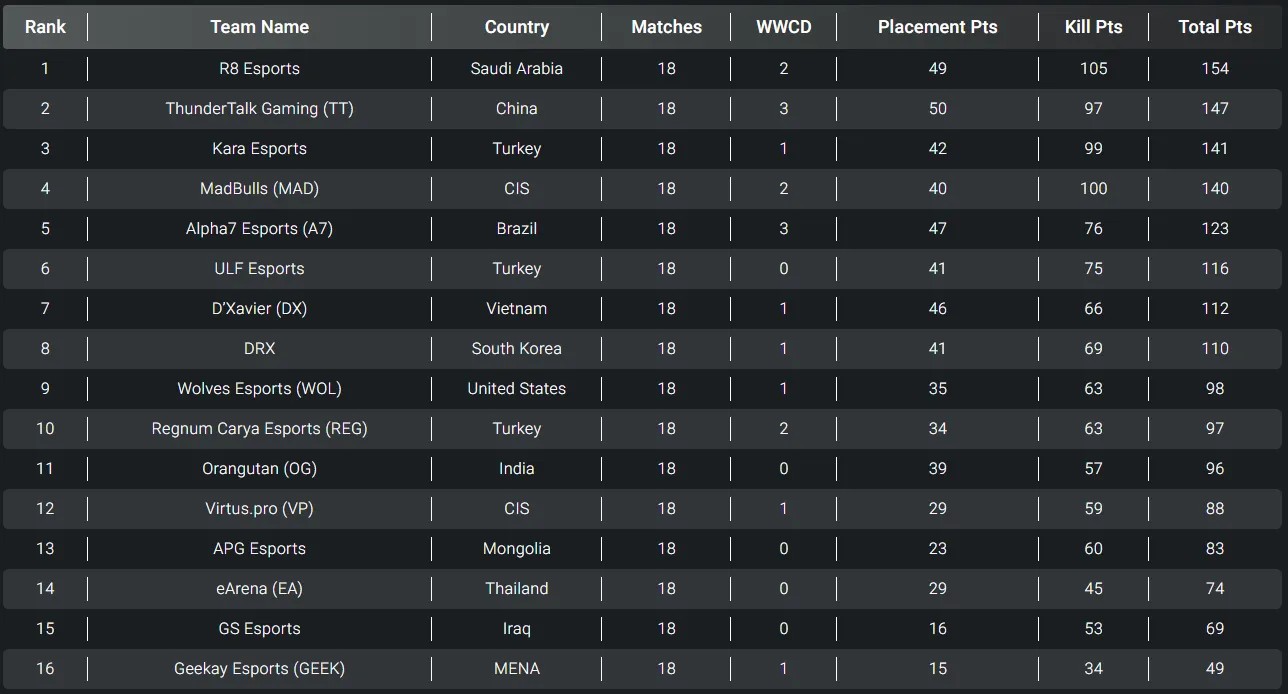Click the Total Pts column header
Viewport: 1288px width, 694px height.
click(x=1215, y=27)
